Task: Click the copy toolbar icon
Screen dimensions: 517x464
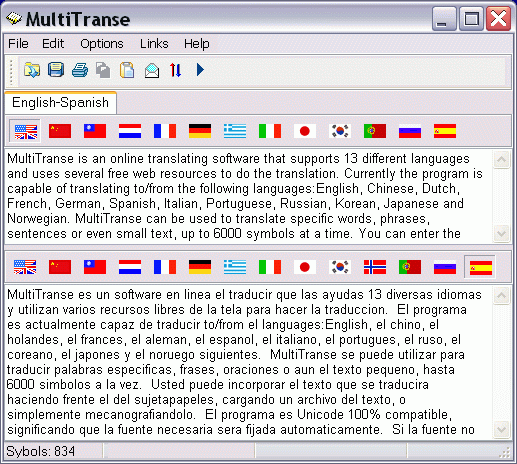Action: pos(103,70)
